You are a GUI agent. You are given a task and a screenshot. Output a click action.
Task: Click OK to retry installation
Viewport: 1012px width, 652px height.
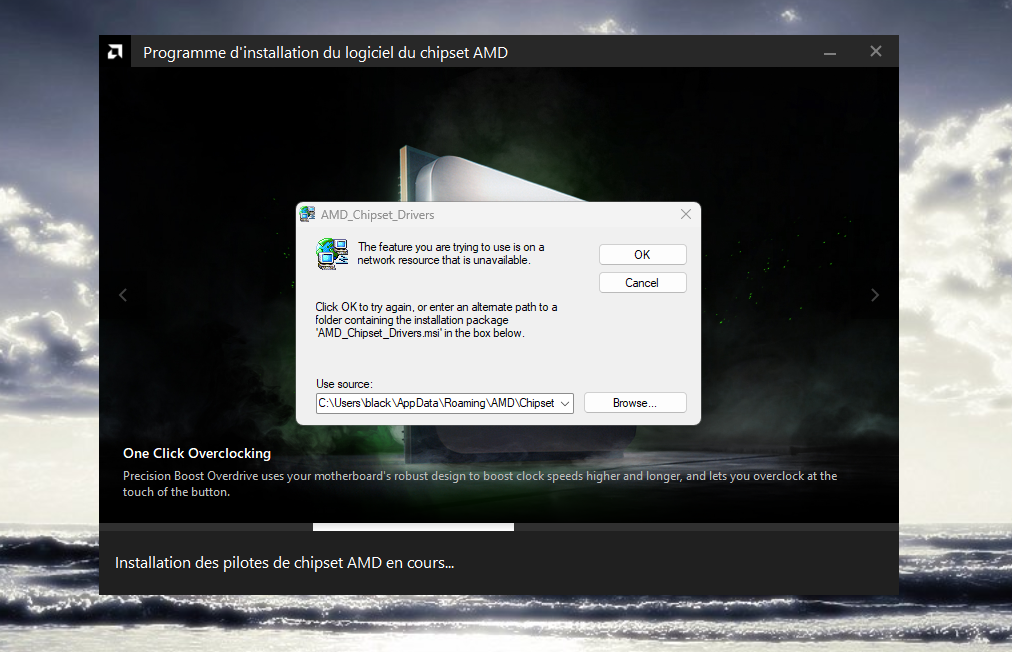pos(642,254)
